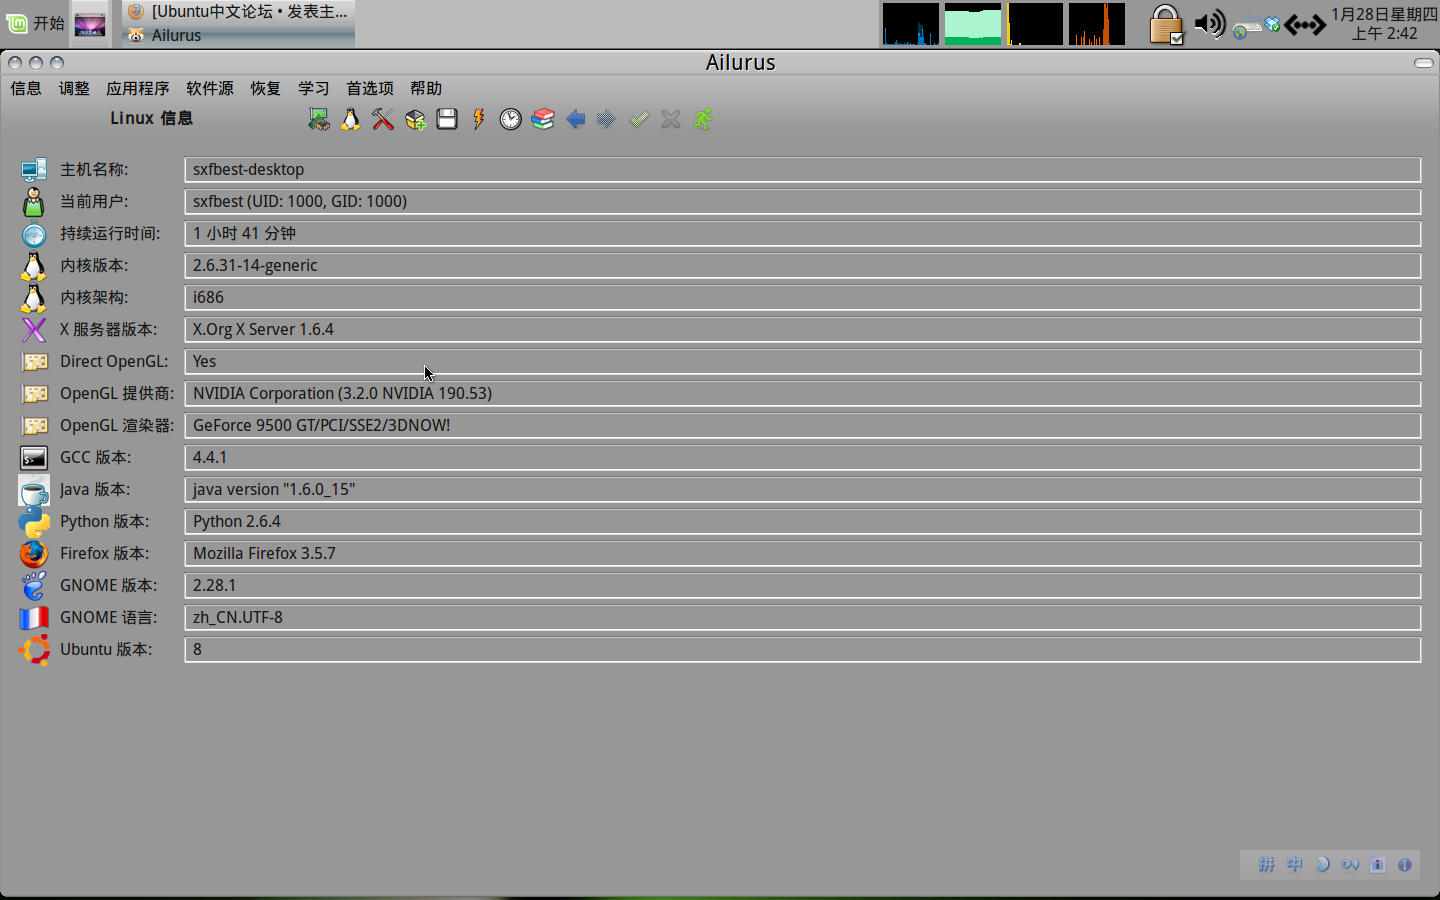Image resolution: width=1440 pixels, height=900 pixels.
Task: Click the terminal icon beside GCC 版本
Action: [x=34, y=458]
